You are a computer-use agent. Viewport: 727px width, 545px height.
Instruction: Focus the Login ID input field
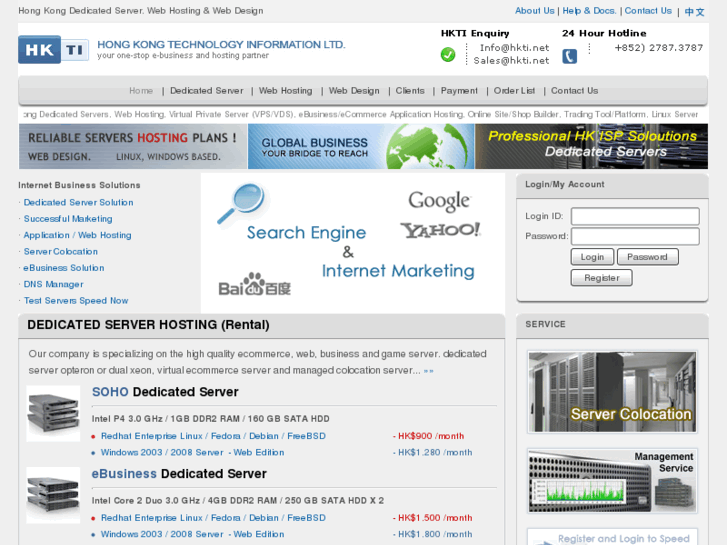(635, 216)
